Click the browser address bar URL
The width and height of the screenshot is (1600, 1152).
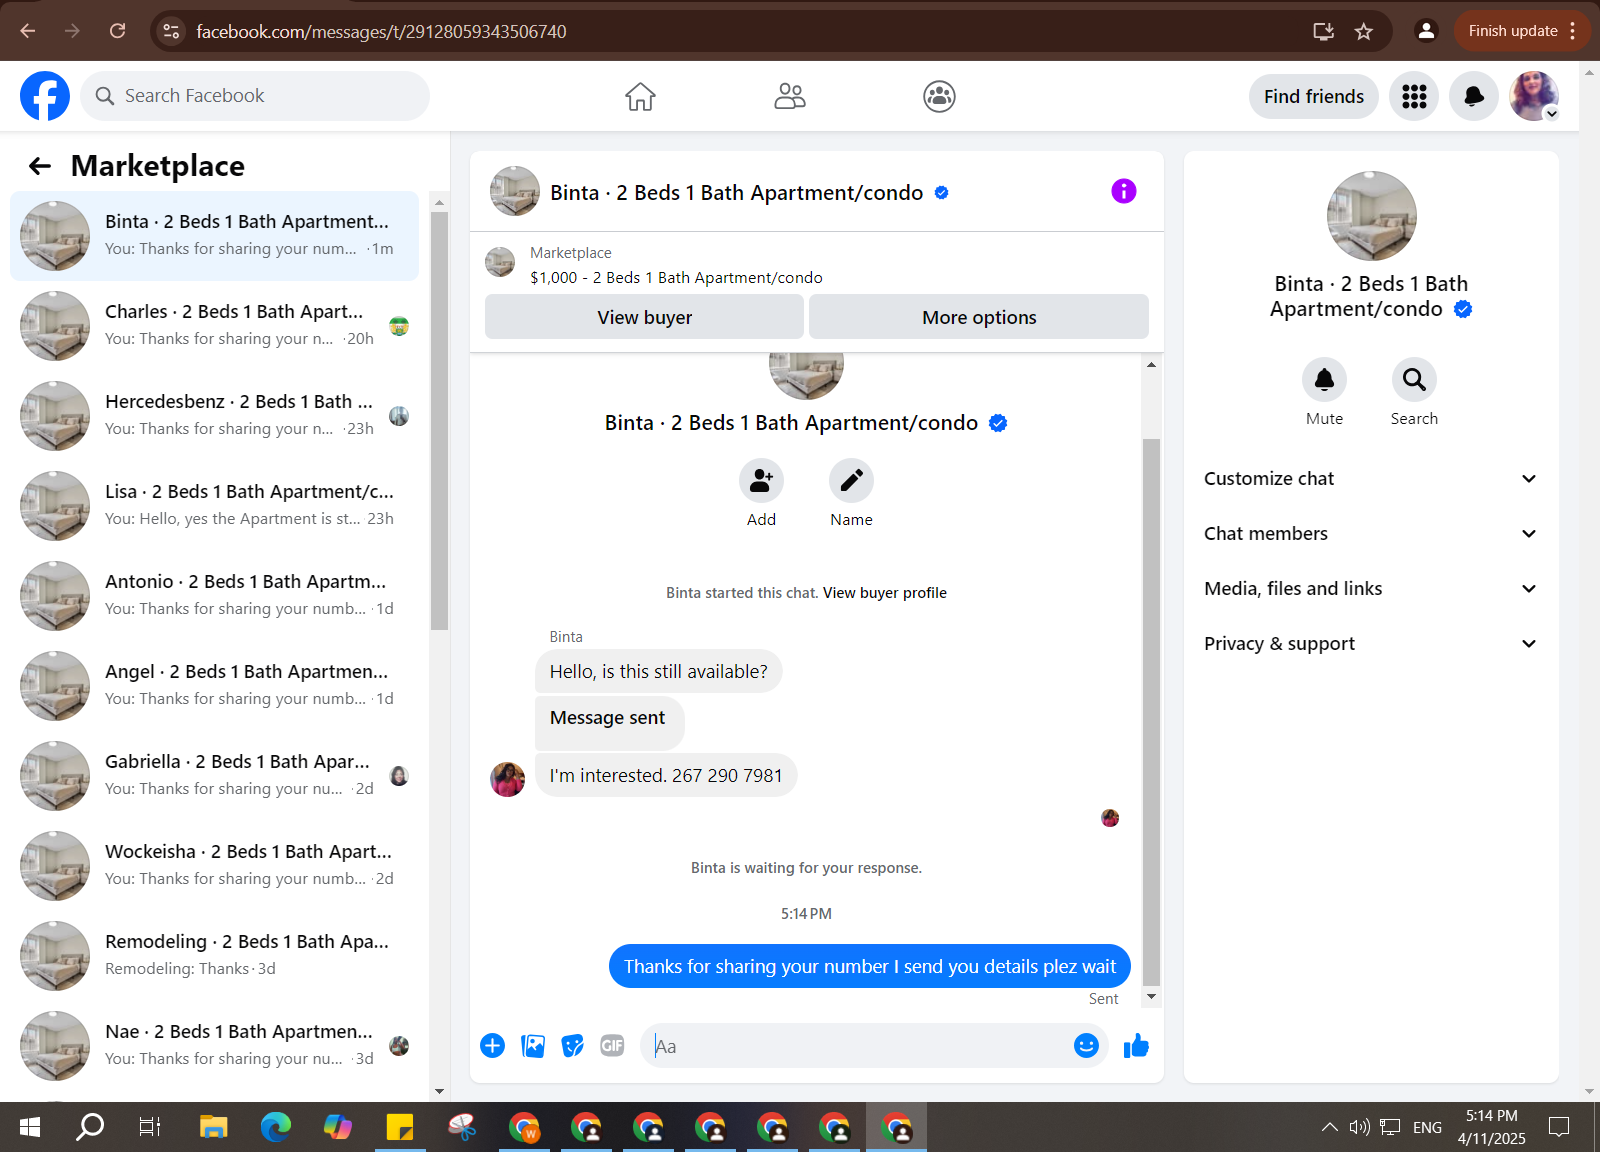point(381,31)
